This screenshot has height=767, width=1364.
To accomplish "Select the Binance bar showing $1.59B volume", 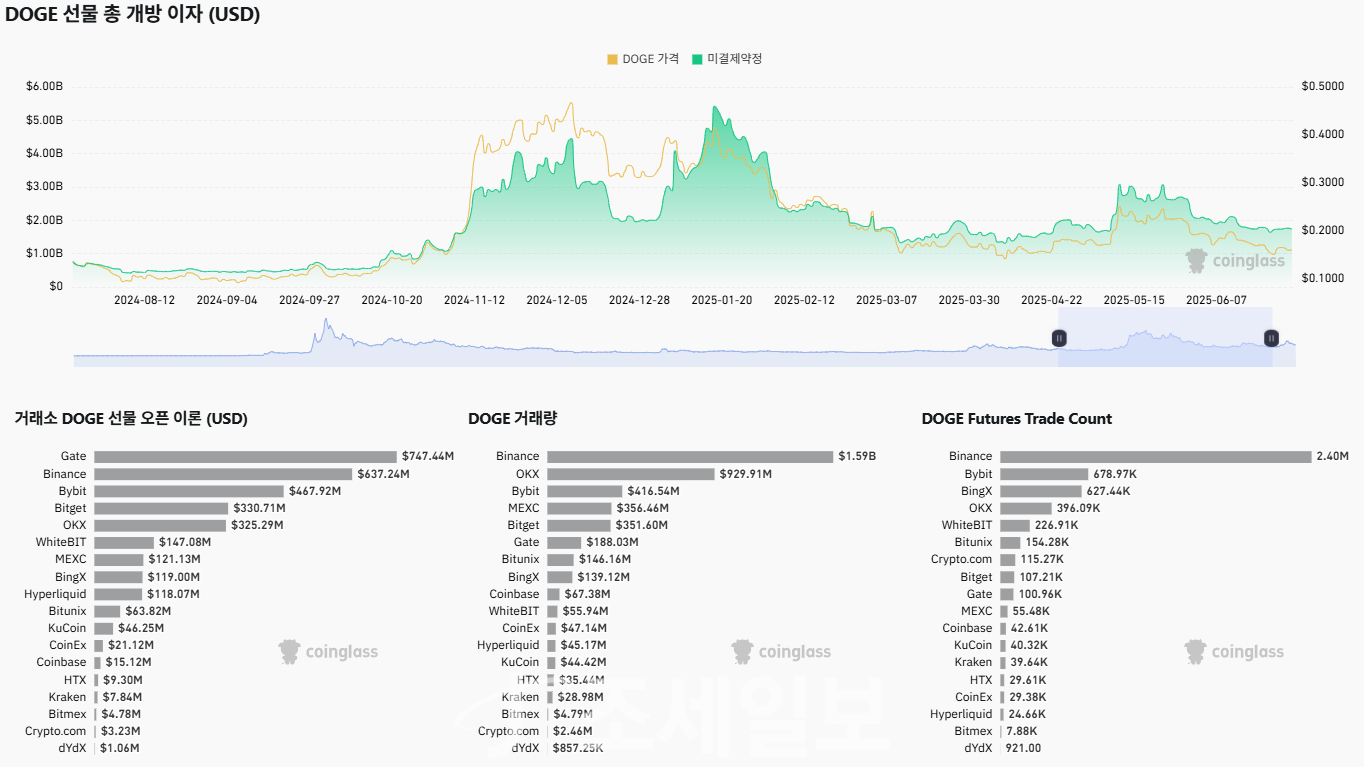I will pyautogui.click(x=689, y=456).
